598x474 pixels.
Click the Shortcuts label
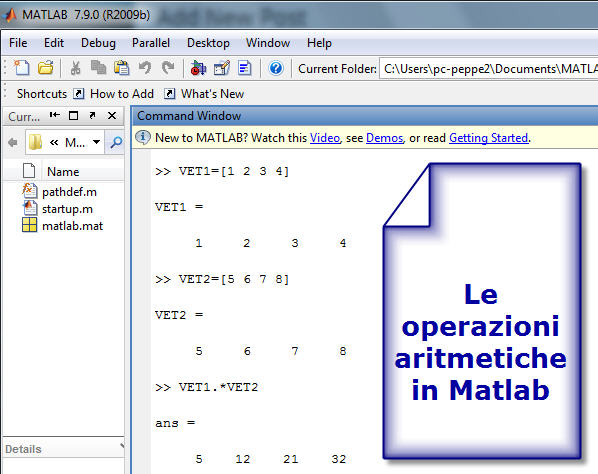pos(42,93)
